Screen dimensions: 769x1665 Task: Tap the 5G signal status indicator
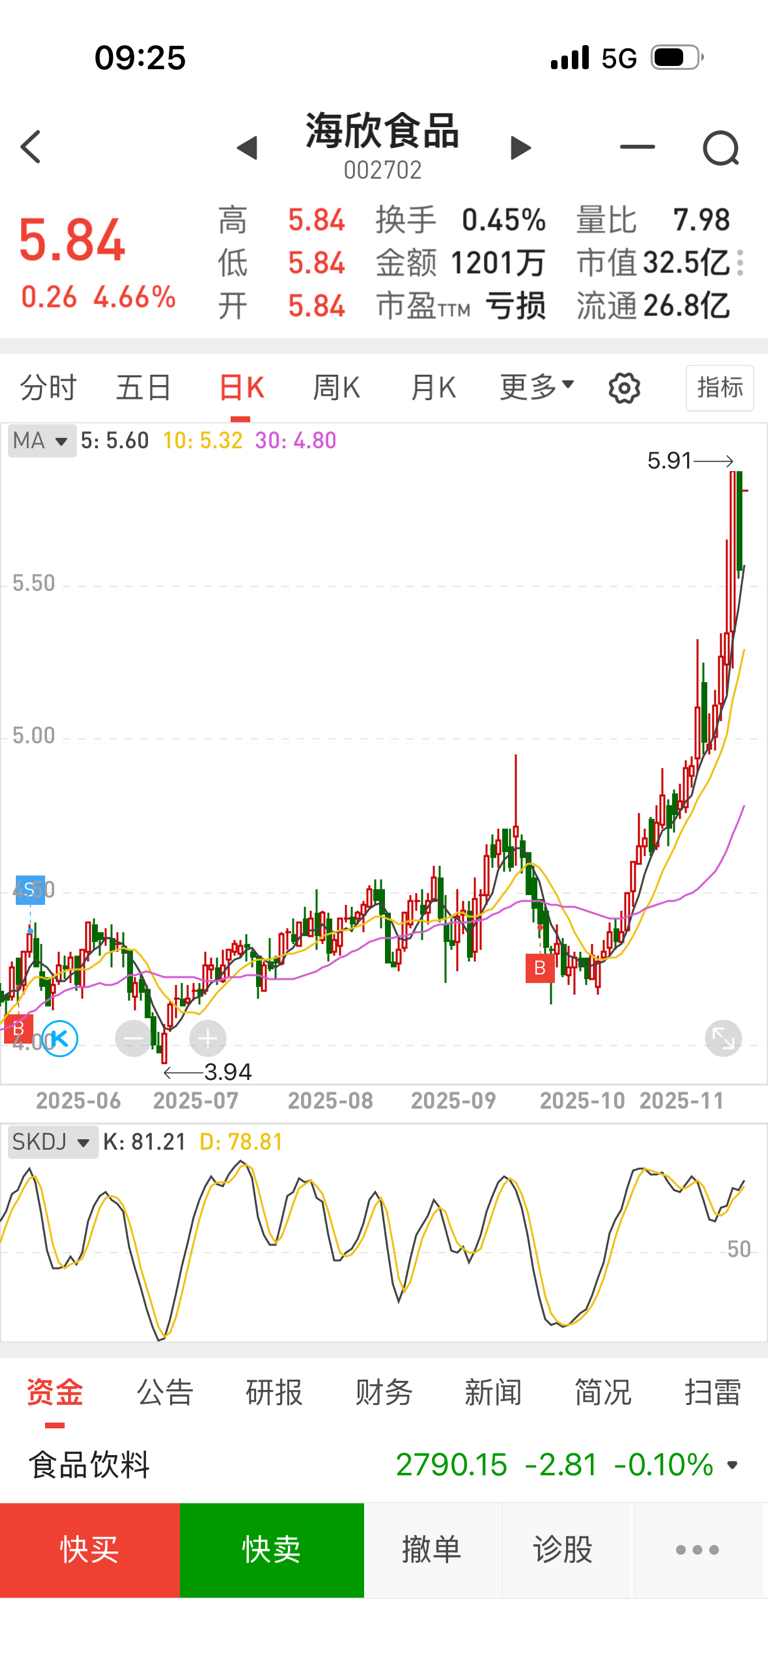click(619, 58)
